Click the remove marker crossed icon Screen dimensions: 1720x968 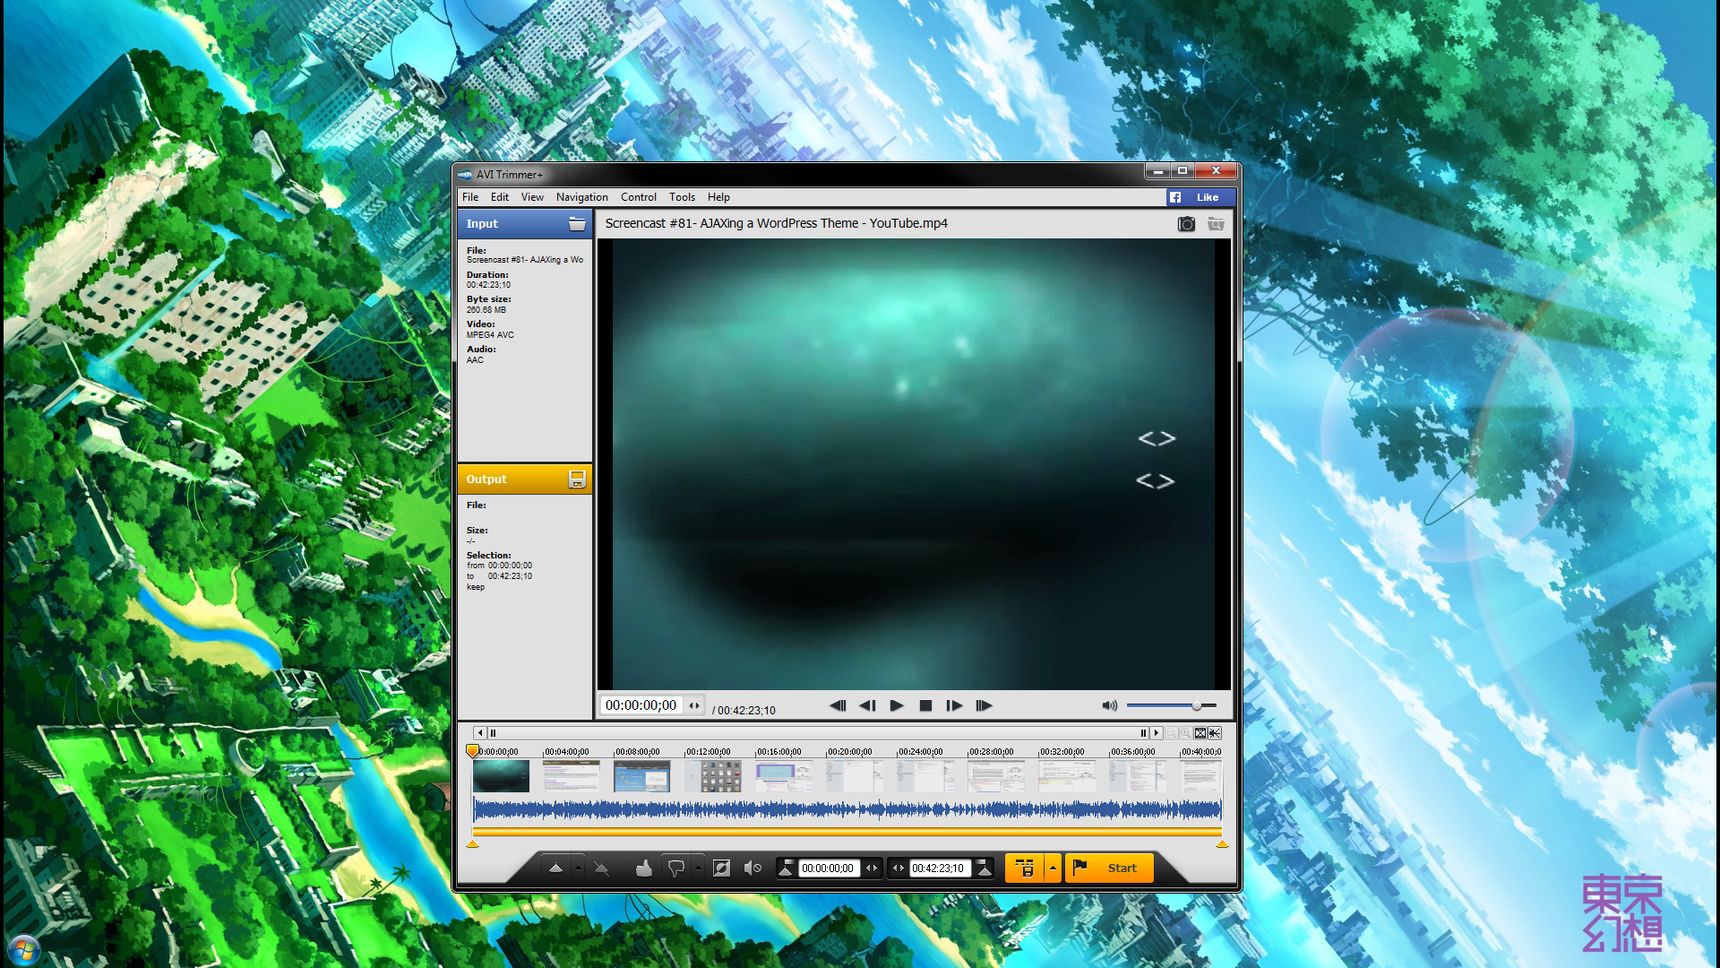point(601,868)
